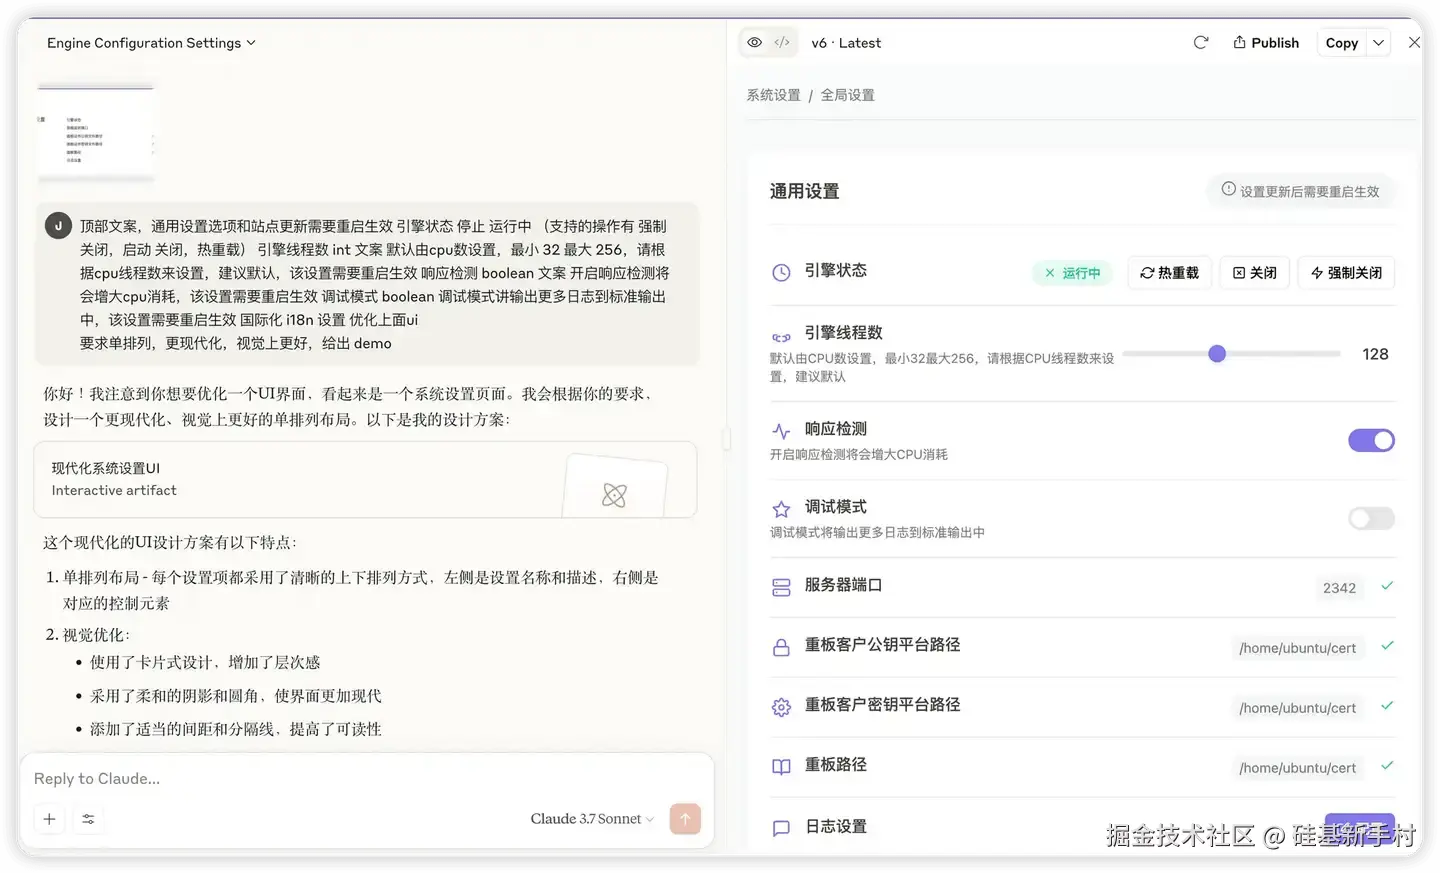
Task: Open the Claude 3.7 Sonnet model selector
Action: (591, 818)
